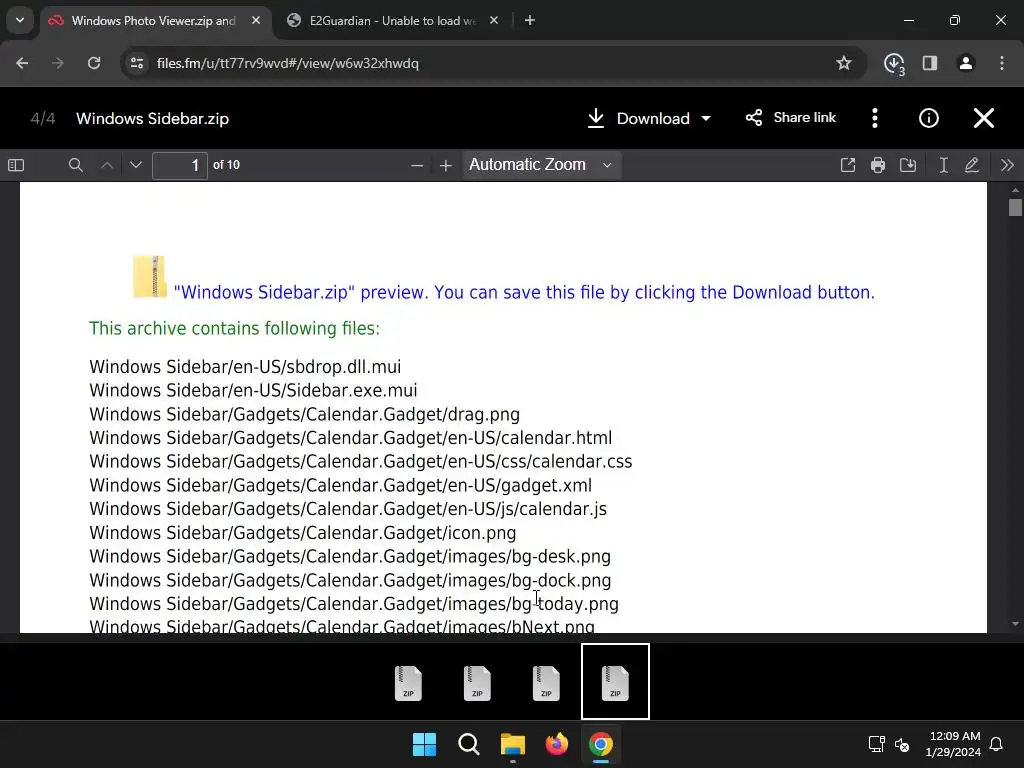Click the "bg-desk.png" file line

click(x=350, y=556)
